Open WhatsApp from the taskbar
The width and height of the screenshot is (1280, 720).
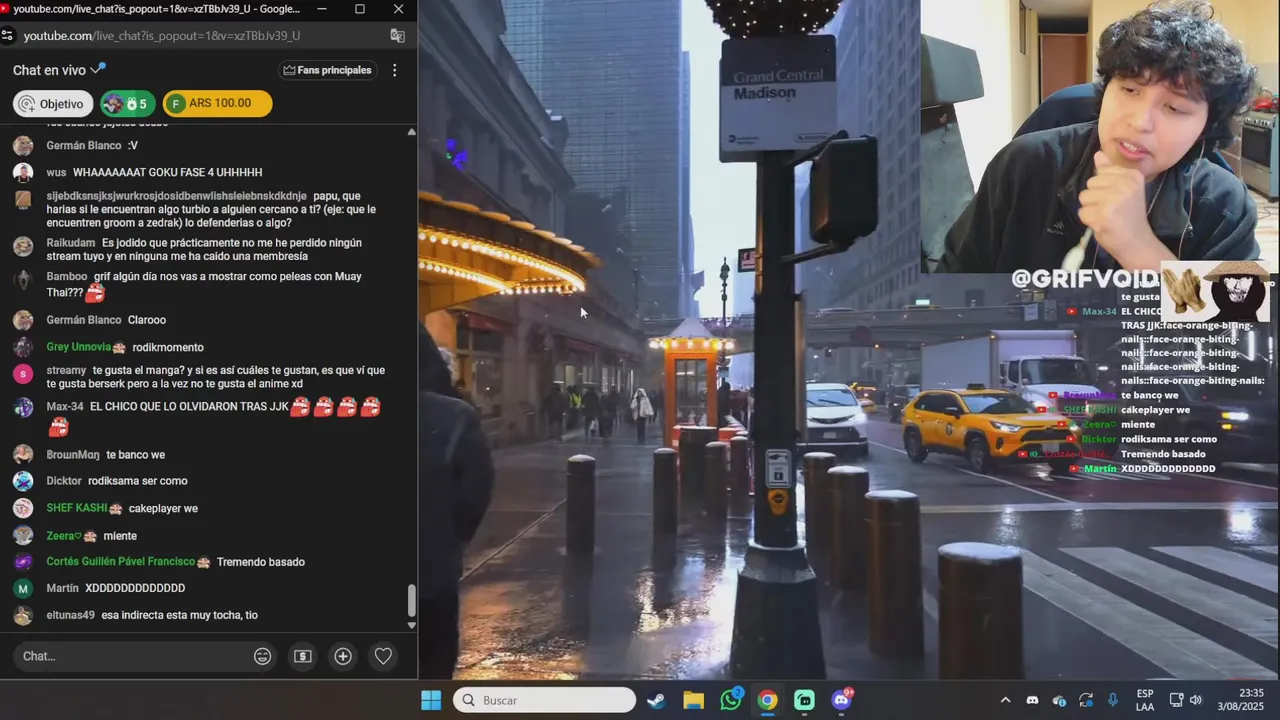tap(731, 700)
